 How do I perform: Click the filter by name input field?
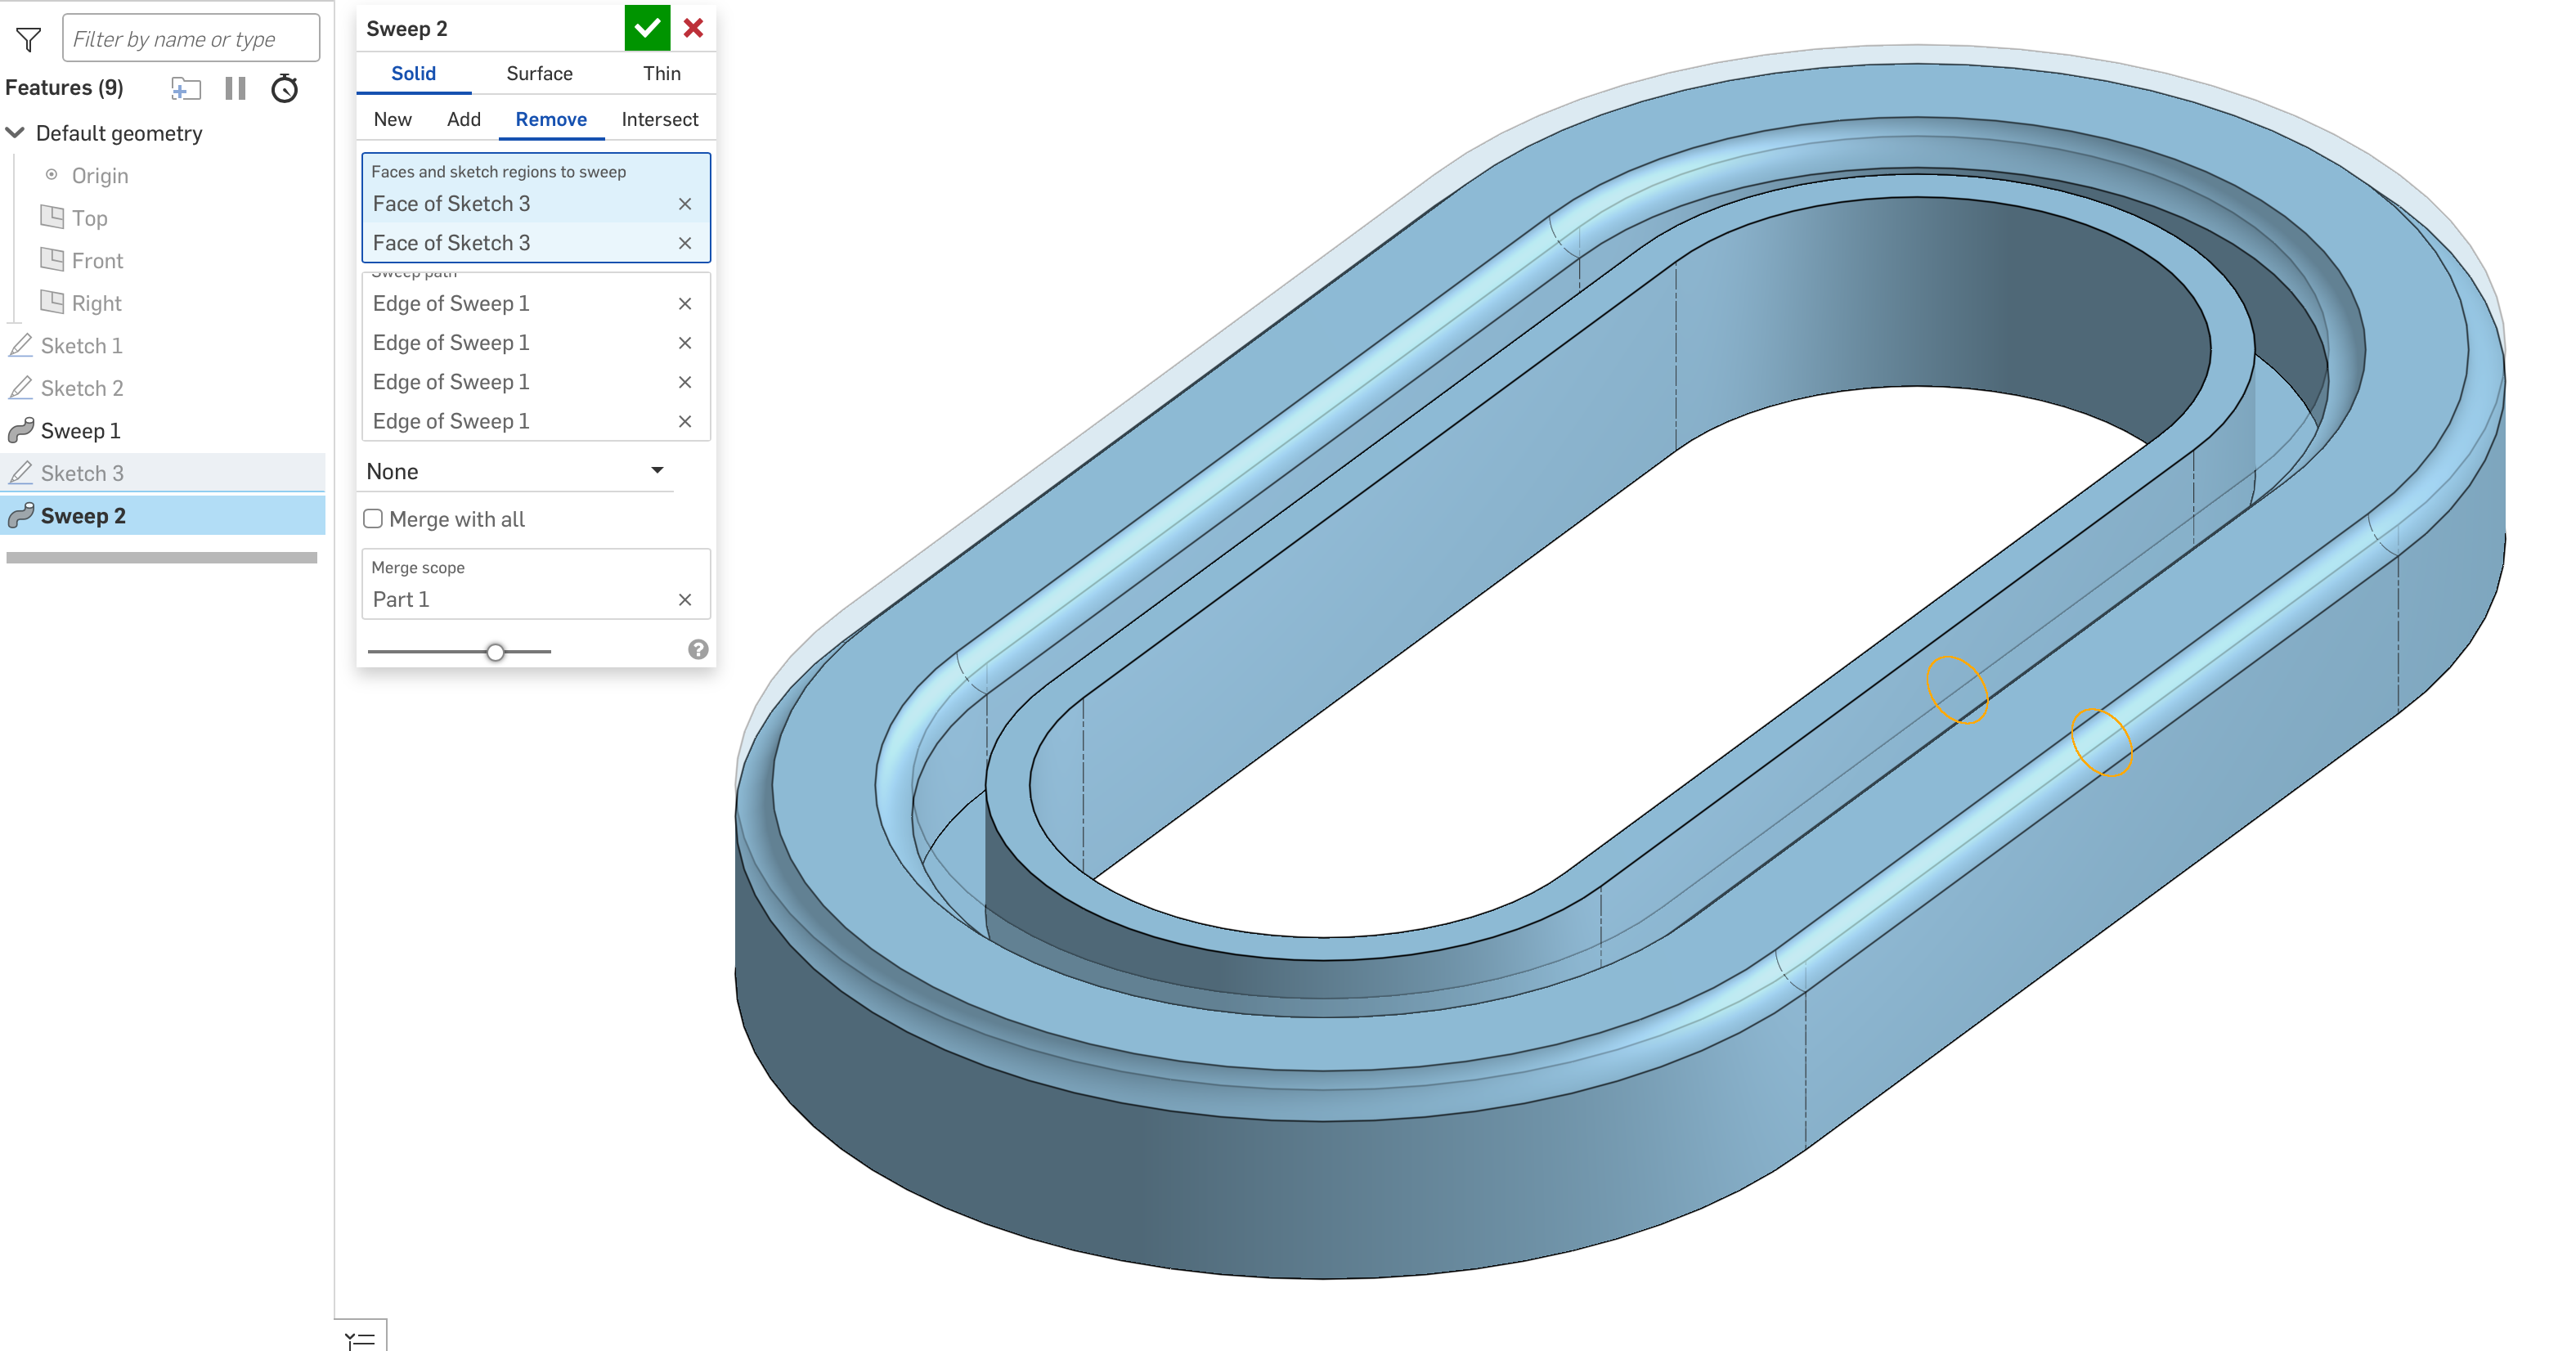click(x=190, y=39)
